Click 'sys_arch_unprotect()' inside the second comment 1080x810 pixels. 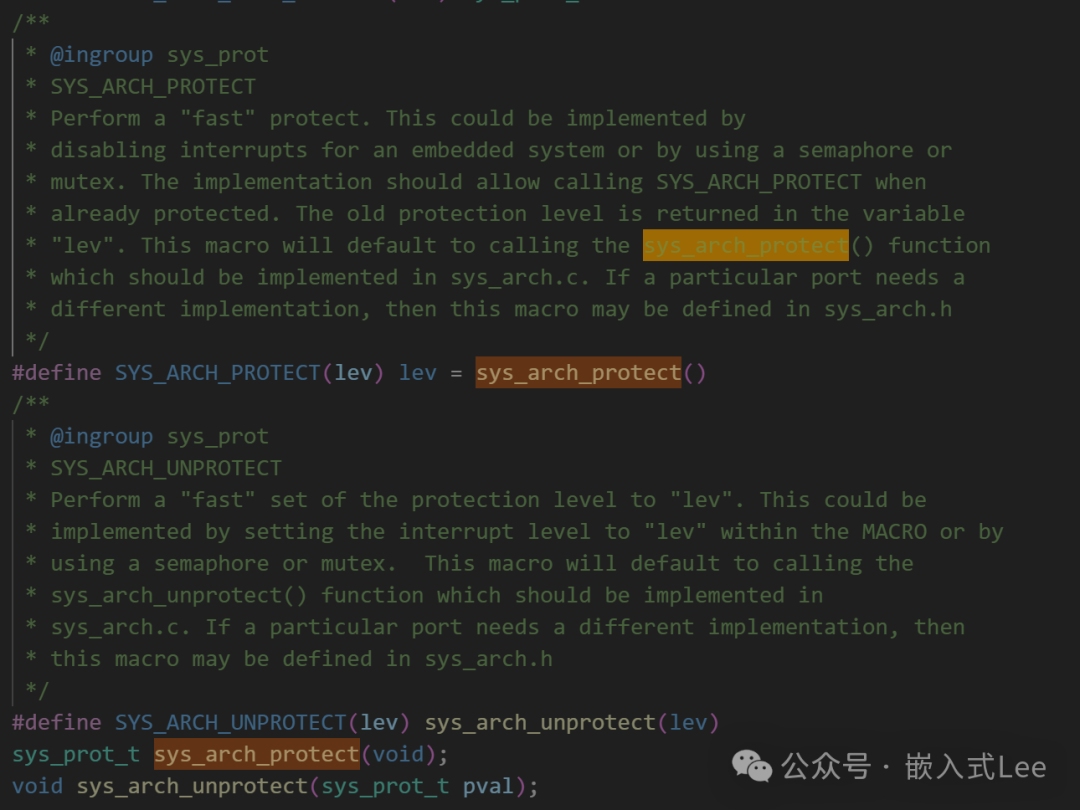pyautogui.click(x=178, y=595)
